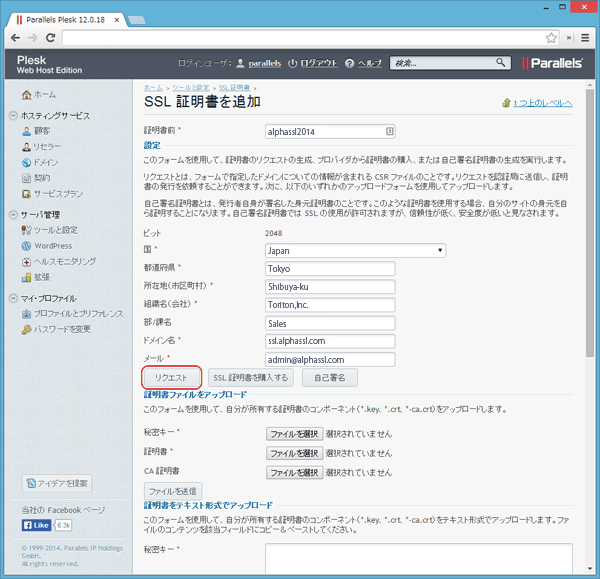Click the home icon in the sidebar
The image size is (600, 579).
click(x=26, y=95)
